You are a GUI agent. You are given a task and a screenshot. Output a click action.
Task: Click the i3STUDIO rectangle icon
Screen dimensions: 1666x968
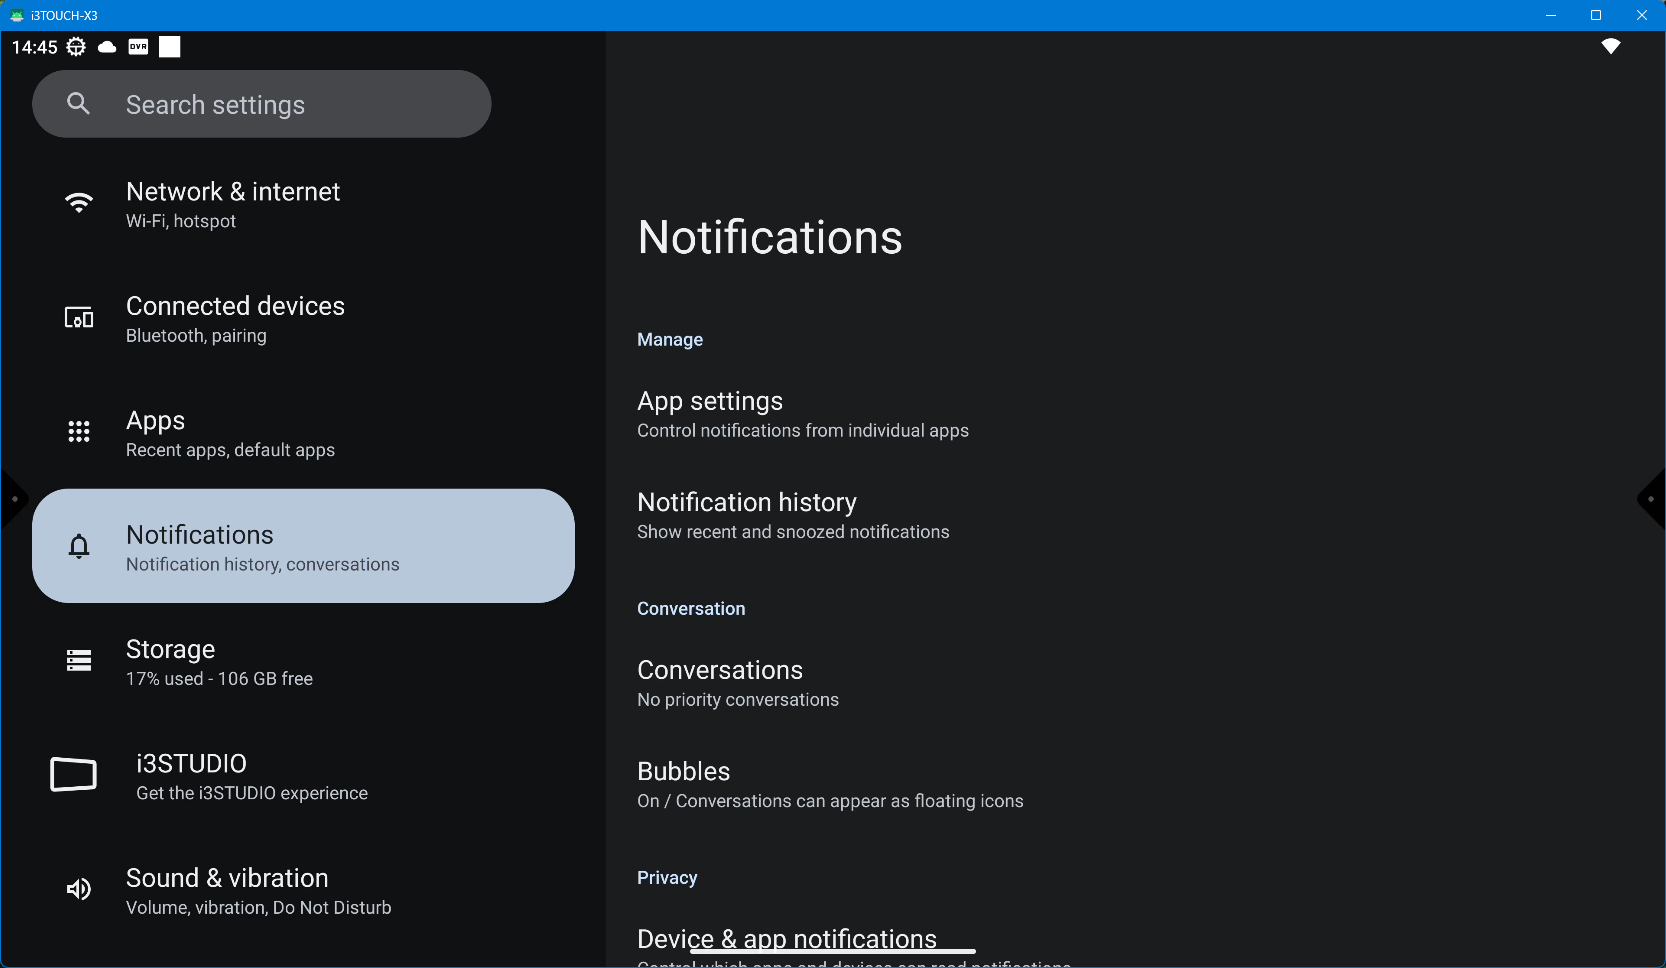(74, 775)
